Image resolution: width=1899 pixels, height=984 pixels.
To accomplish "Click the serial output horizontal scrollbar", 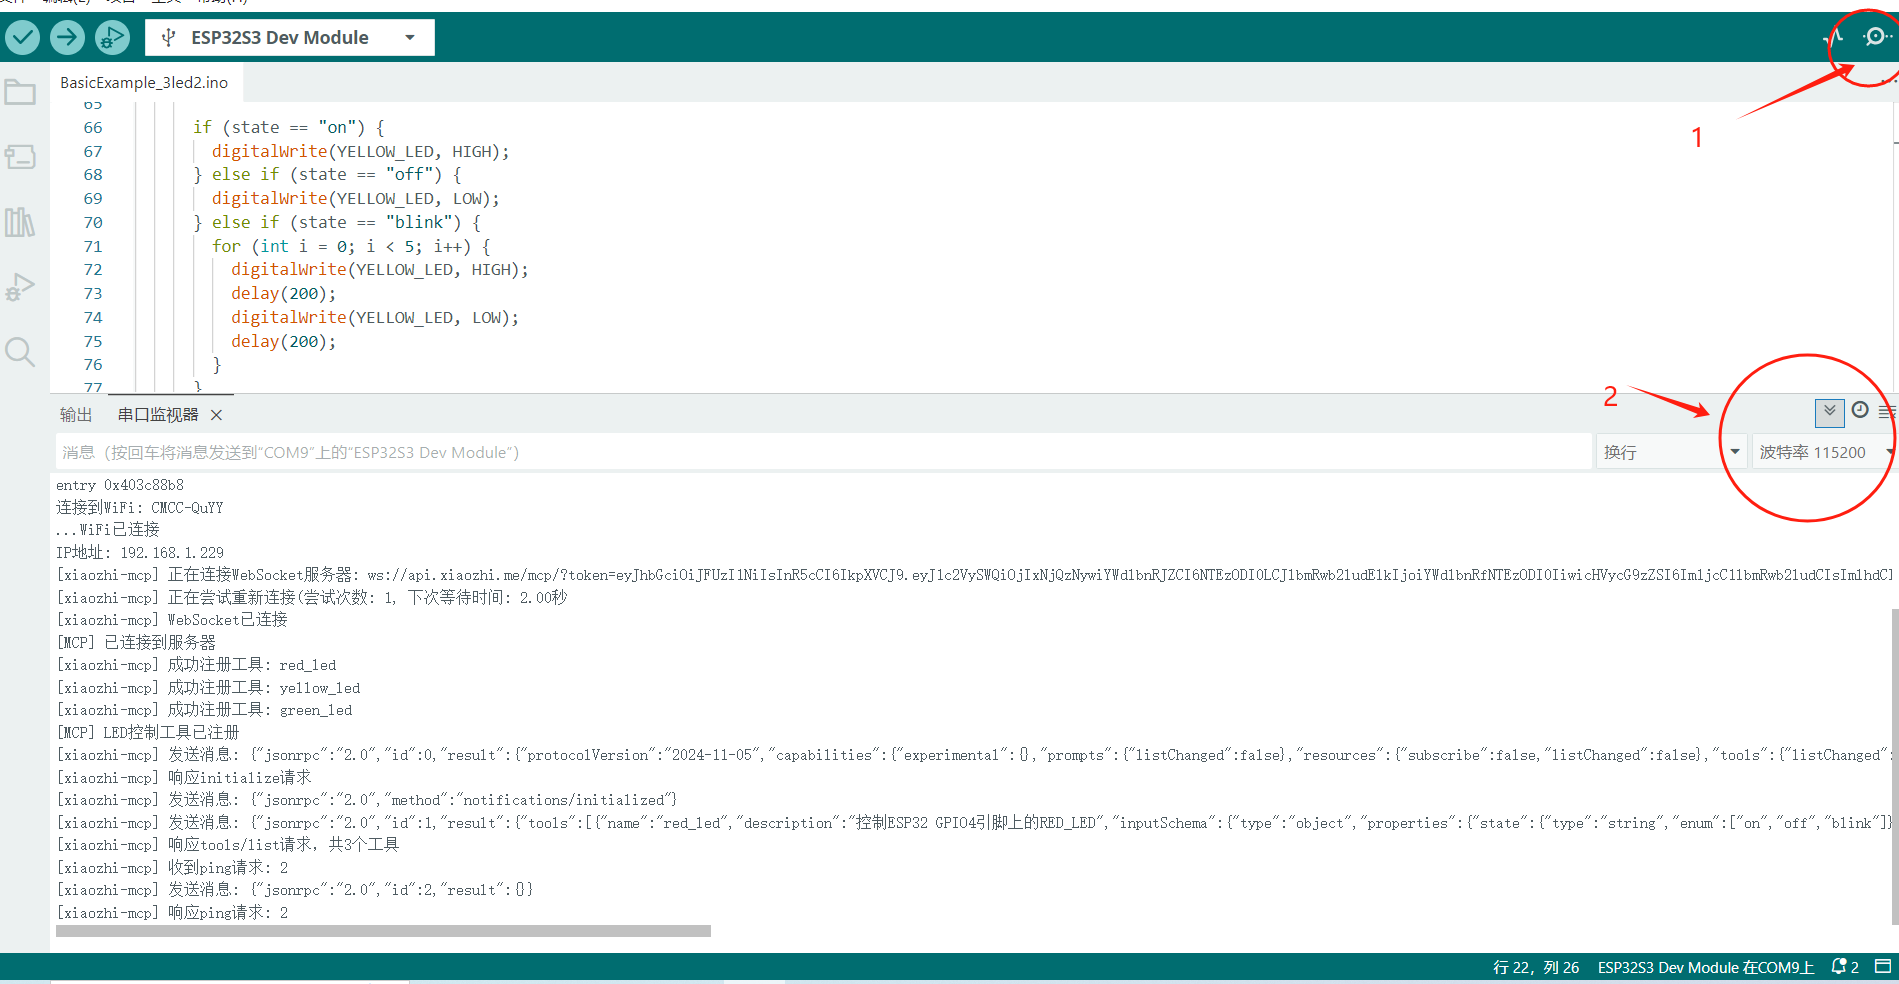I will tap(383, 931).
